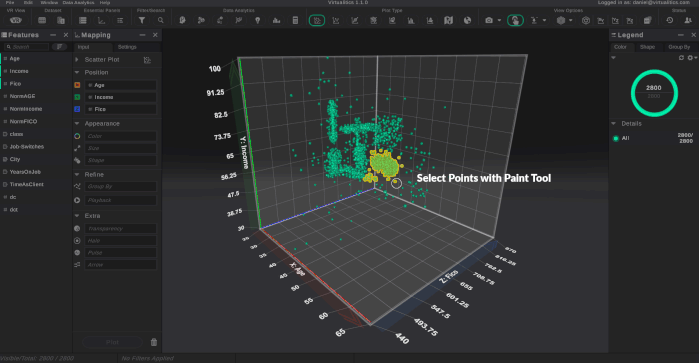The image size is (699, 363).
Task: Click the cube icon in View Options
Action: (561, 20)
